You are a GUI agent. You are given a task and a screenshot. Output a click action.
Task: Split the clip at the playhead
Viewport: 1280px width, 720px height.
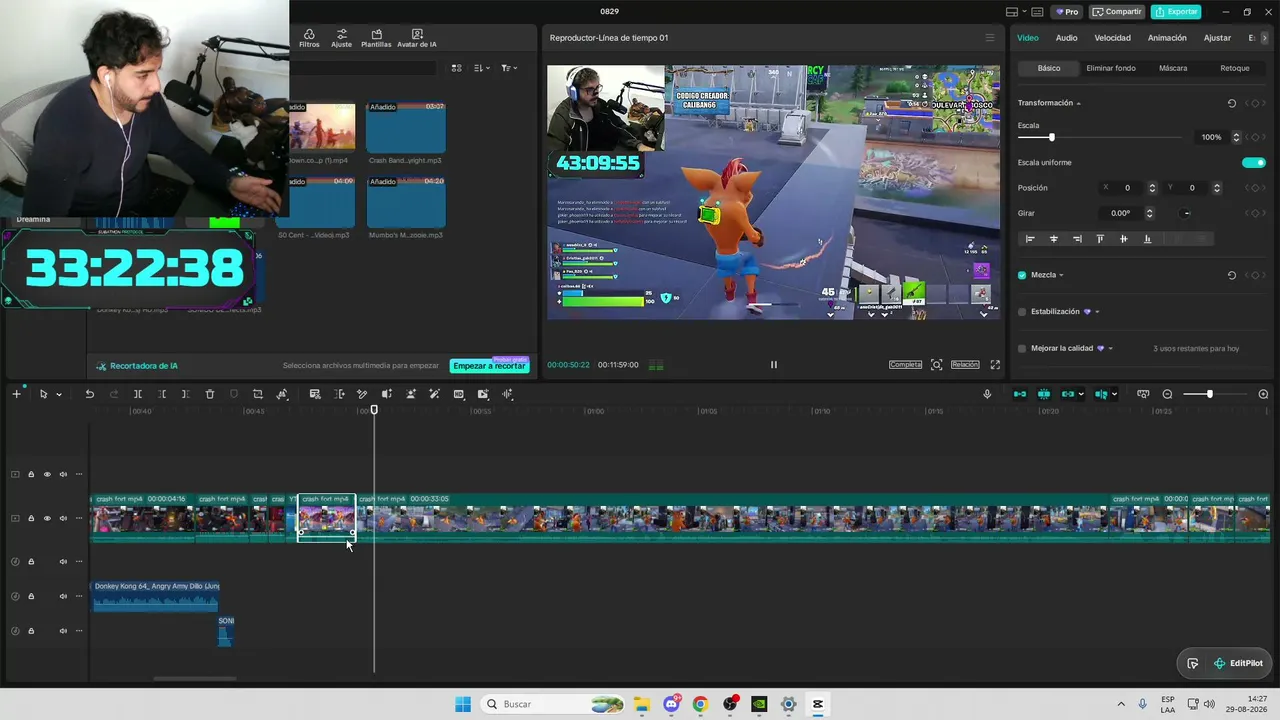[138, 394]
